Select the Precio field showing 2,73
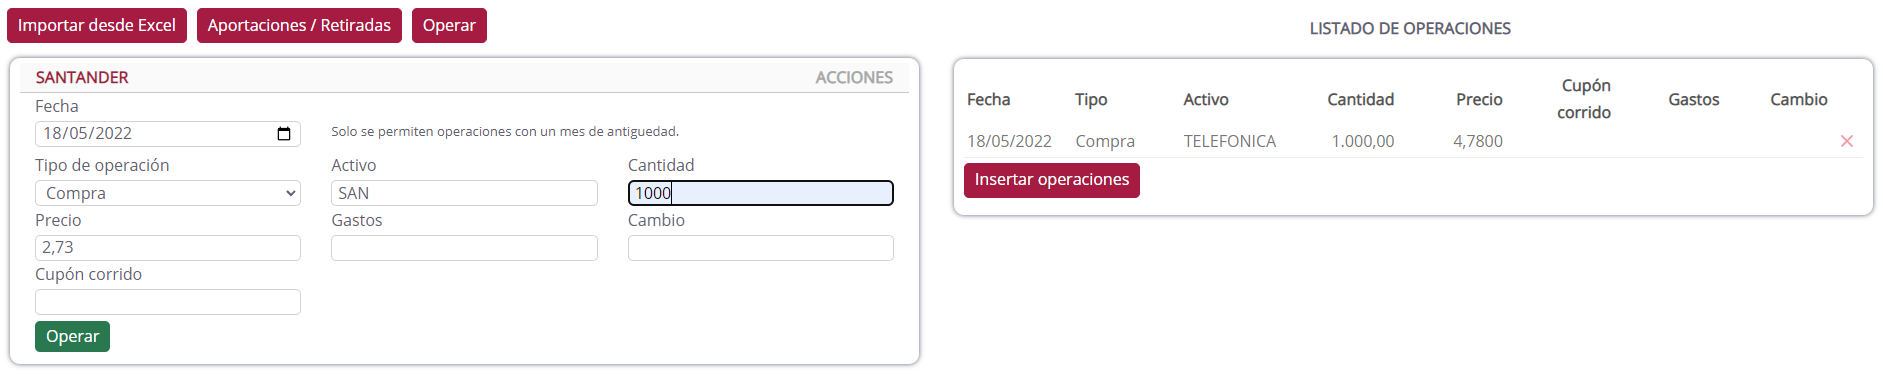 [168, 248]
